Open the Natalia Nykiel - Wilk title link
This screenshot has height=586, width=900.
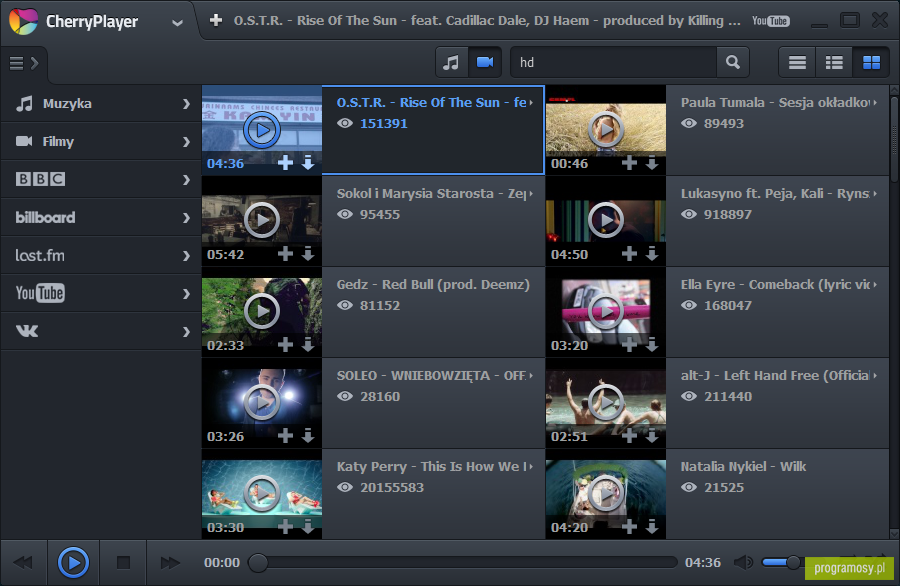743,467
